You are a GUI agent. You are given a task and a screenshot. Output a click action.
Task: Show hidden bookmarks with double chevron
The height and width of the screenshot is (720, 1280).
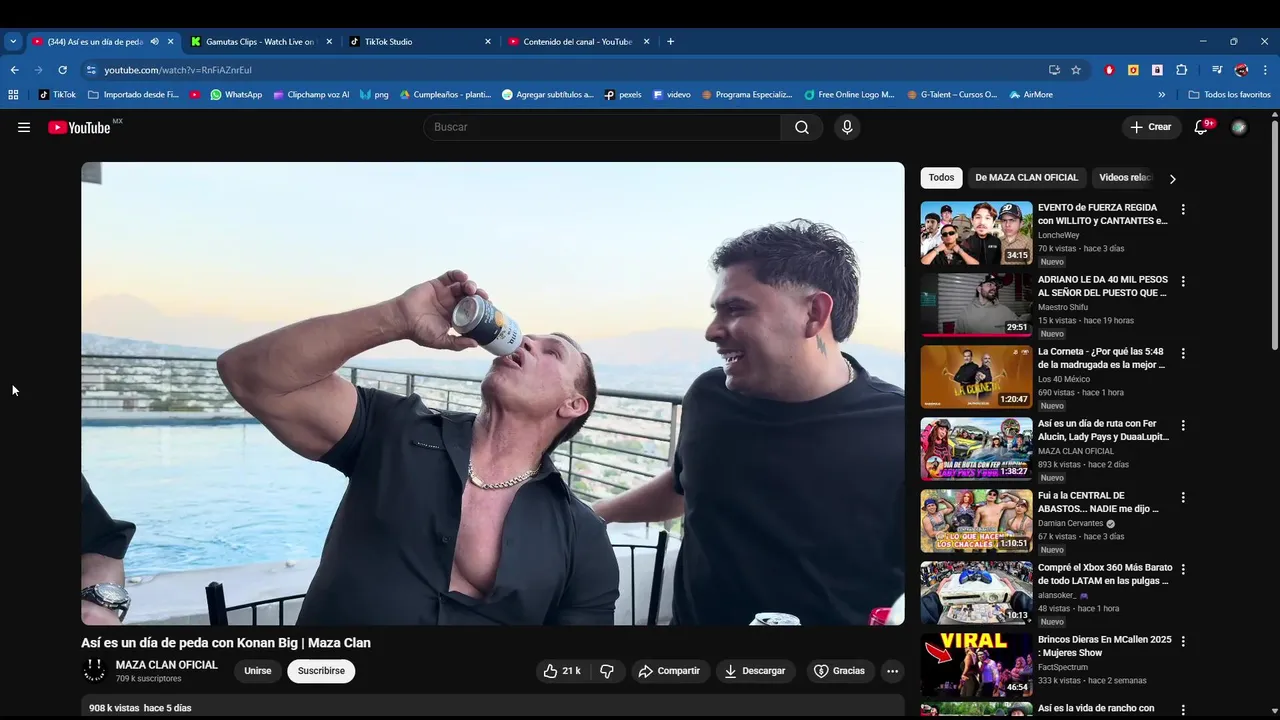point(1161,95)
